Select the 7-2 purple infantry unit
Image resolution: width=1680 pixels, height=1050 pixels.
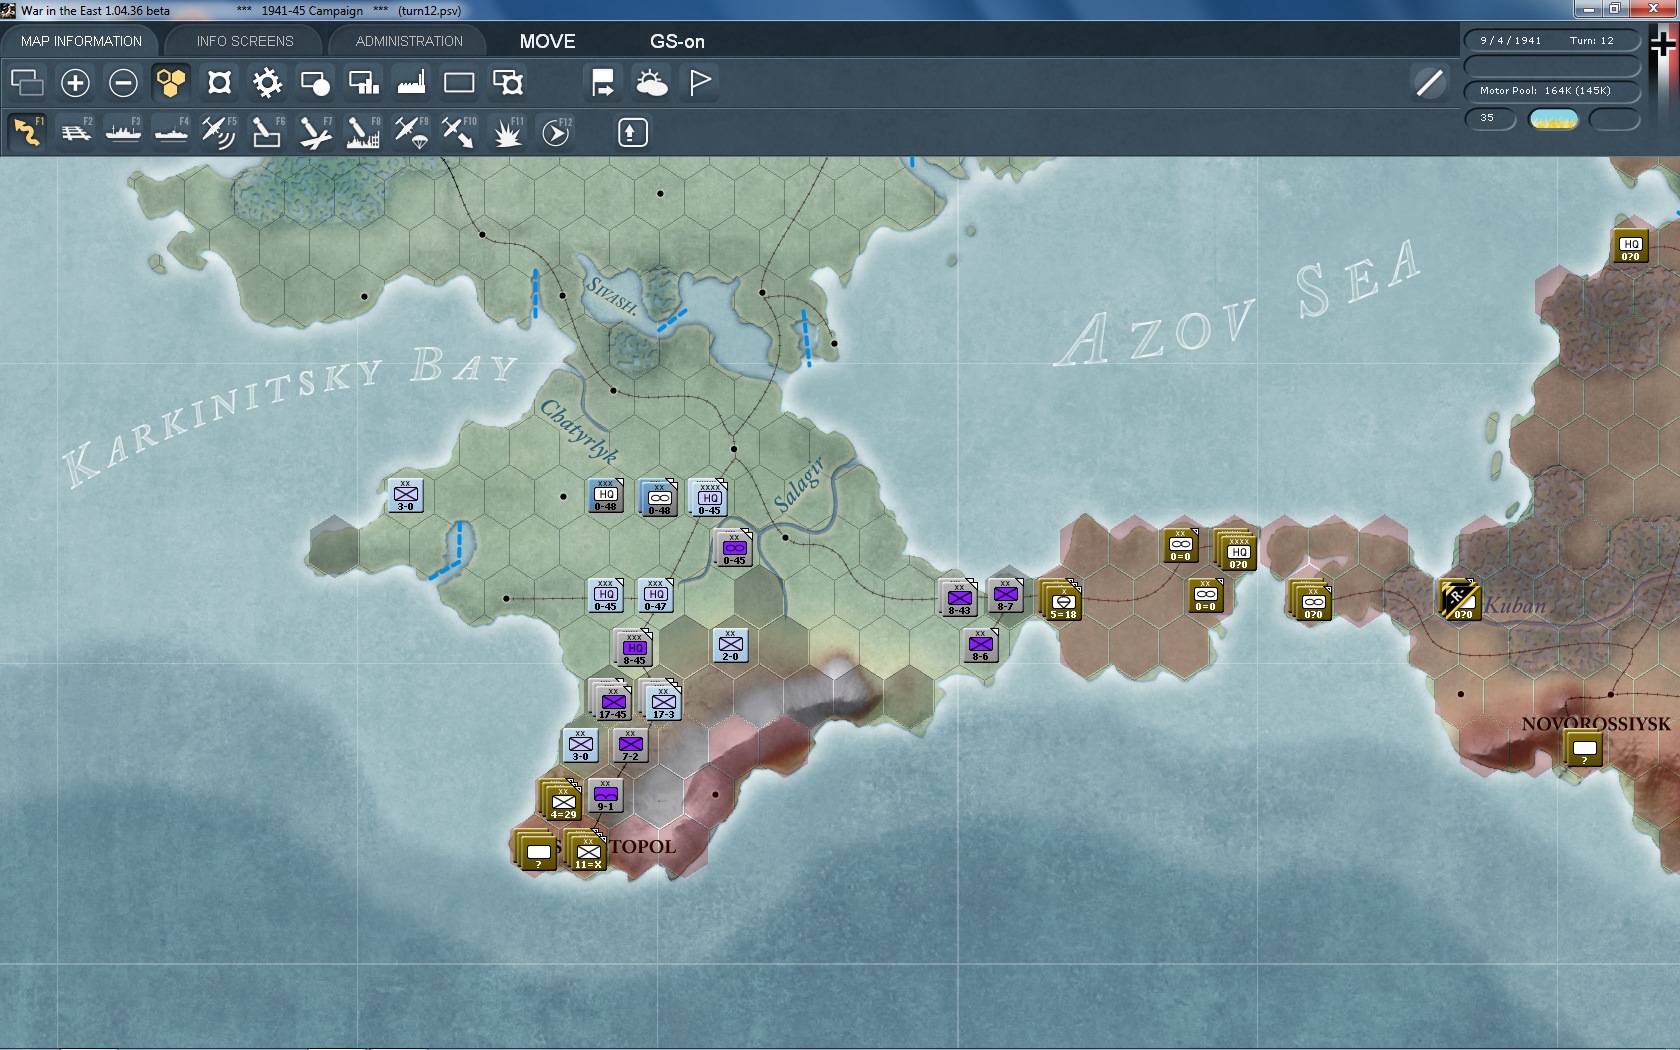[630, 745]
